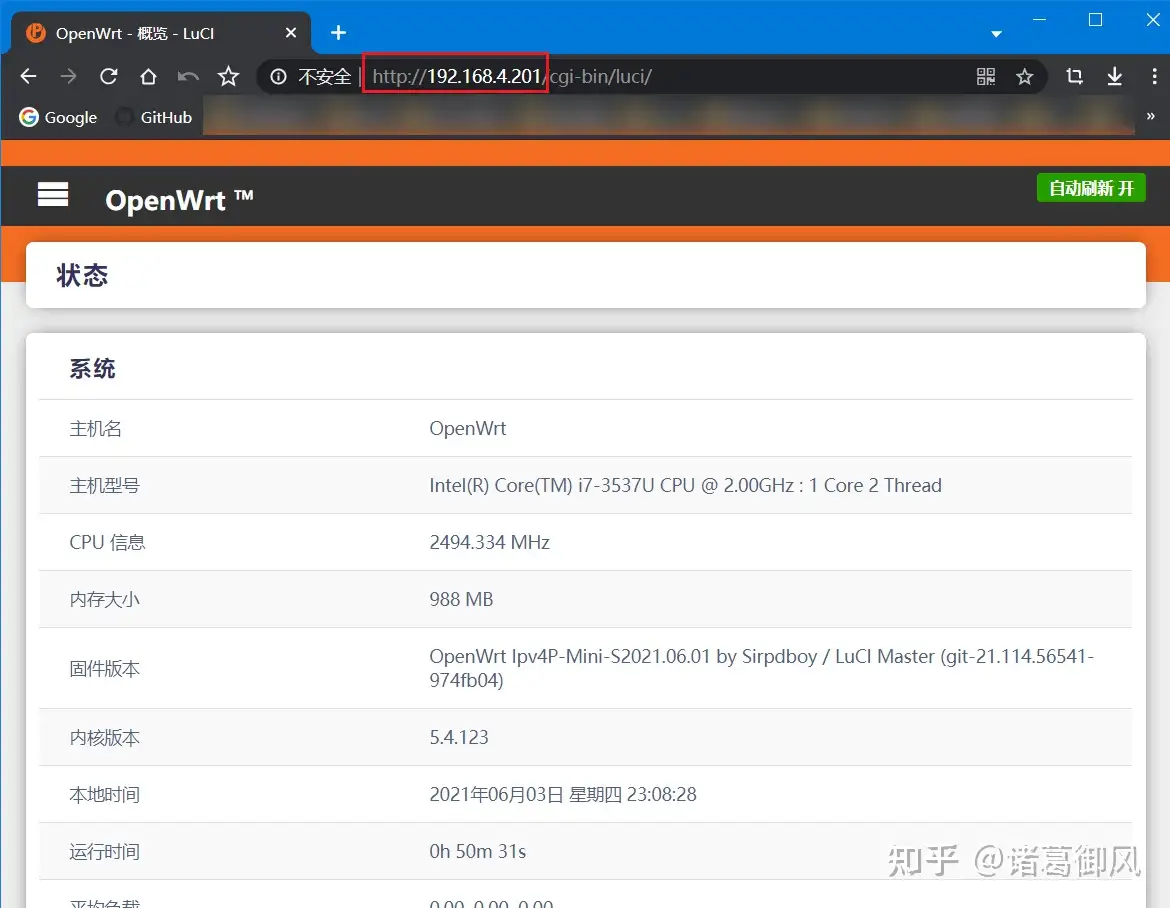1170x908 pixels.
Task: Minimize the browser window
Action: [1039, 19]
